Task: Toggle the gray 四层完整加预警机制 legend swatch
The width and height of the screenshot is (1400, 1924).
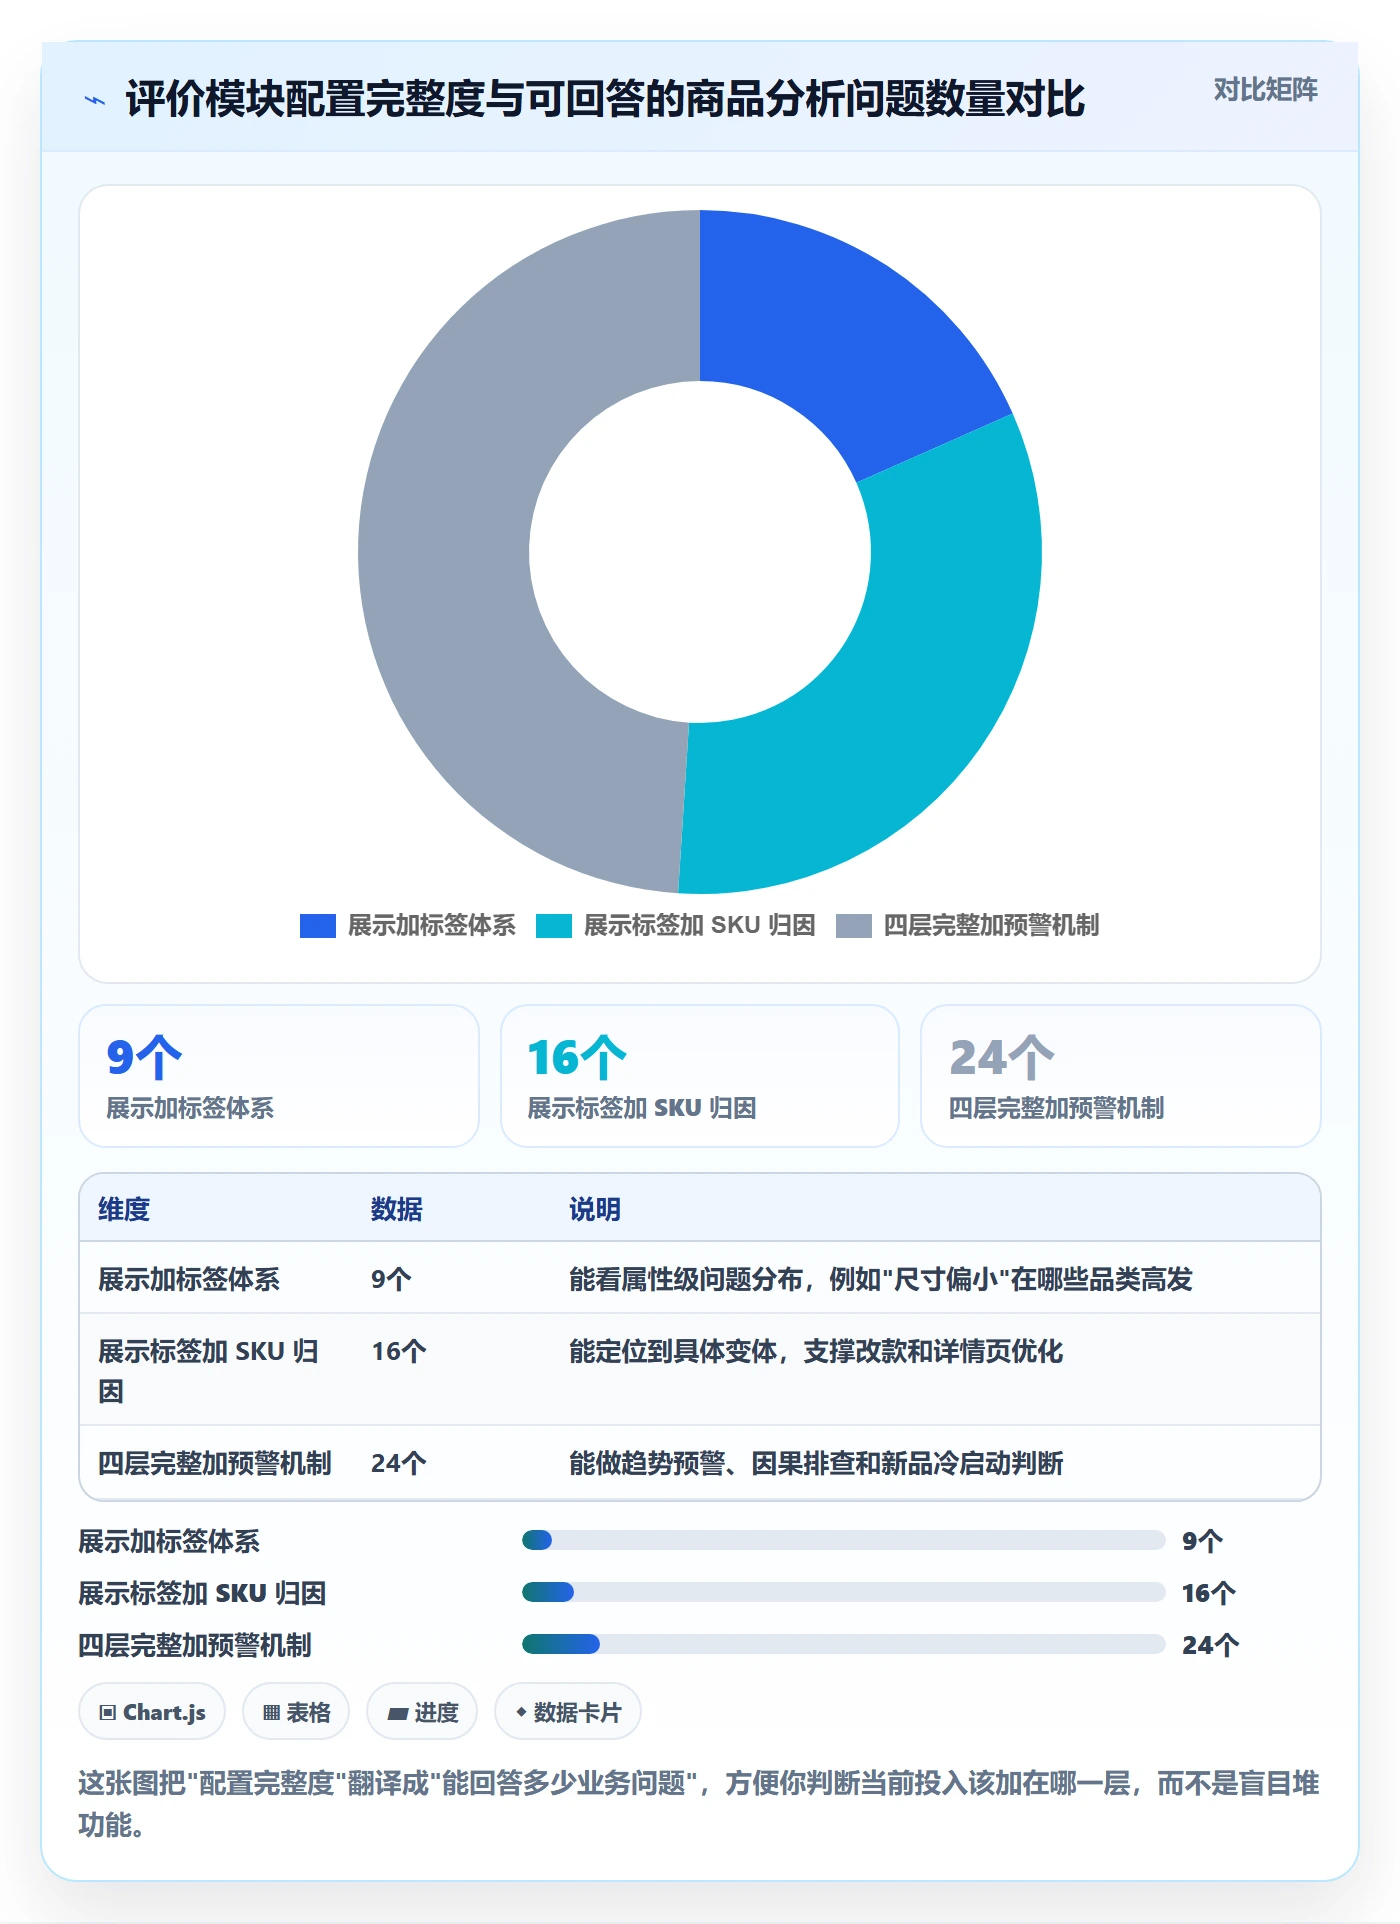Action: coord(853,926)
